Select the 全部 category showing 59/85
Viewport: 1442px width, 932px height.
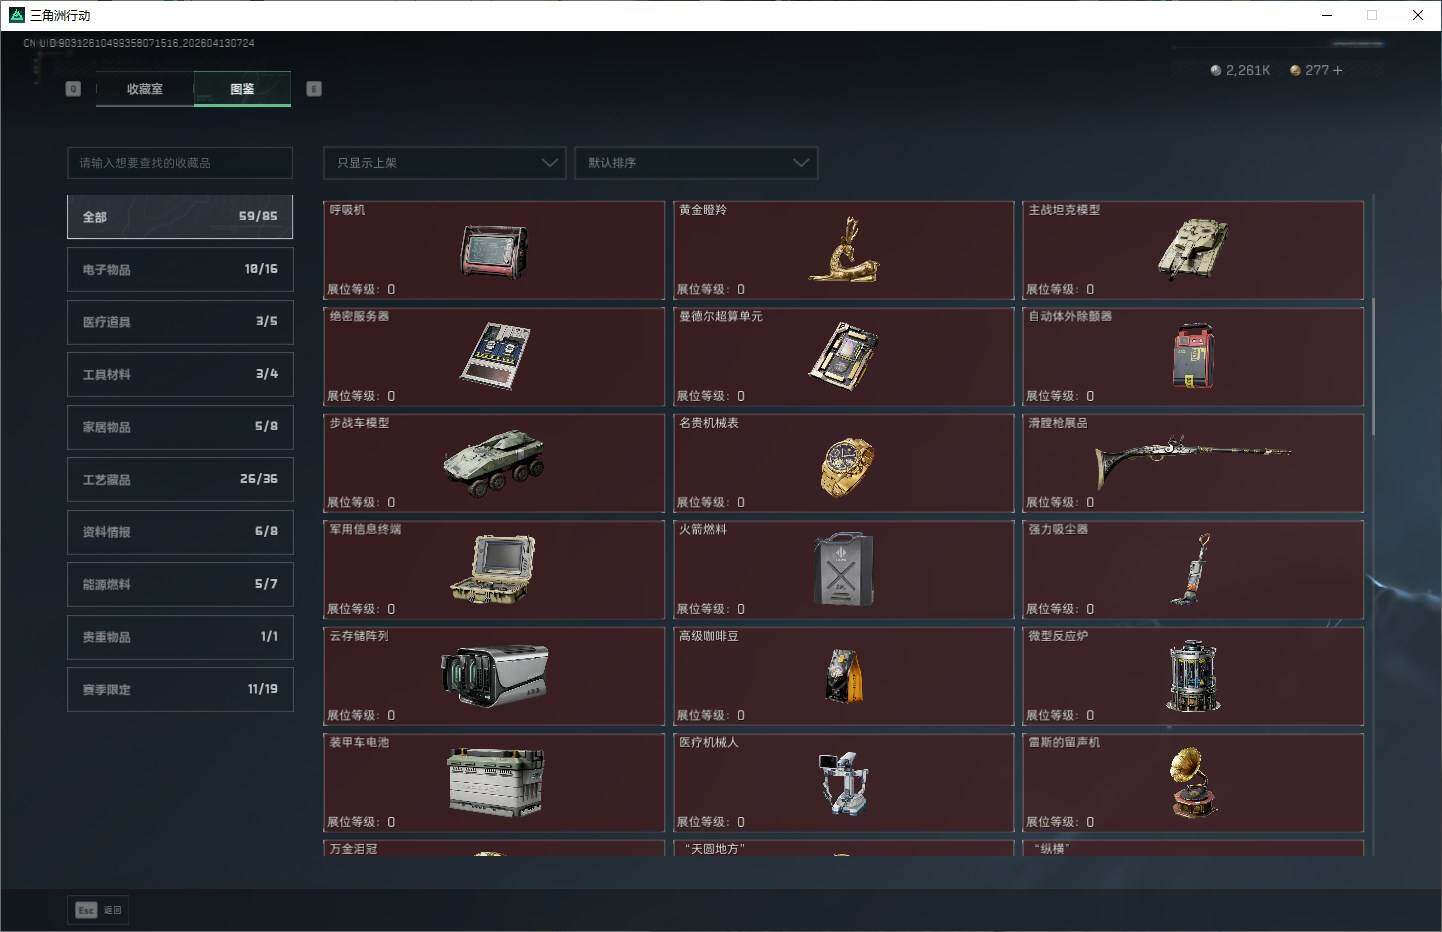click(x=180, y=217)
